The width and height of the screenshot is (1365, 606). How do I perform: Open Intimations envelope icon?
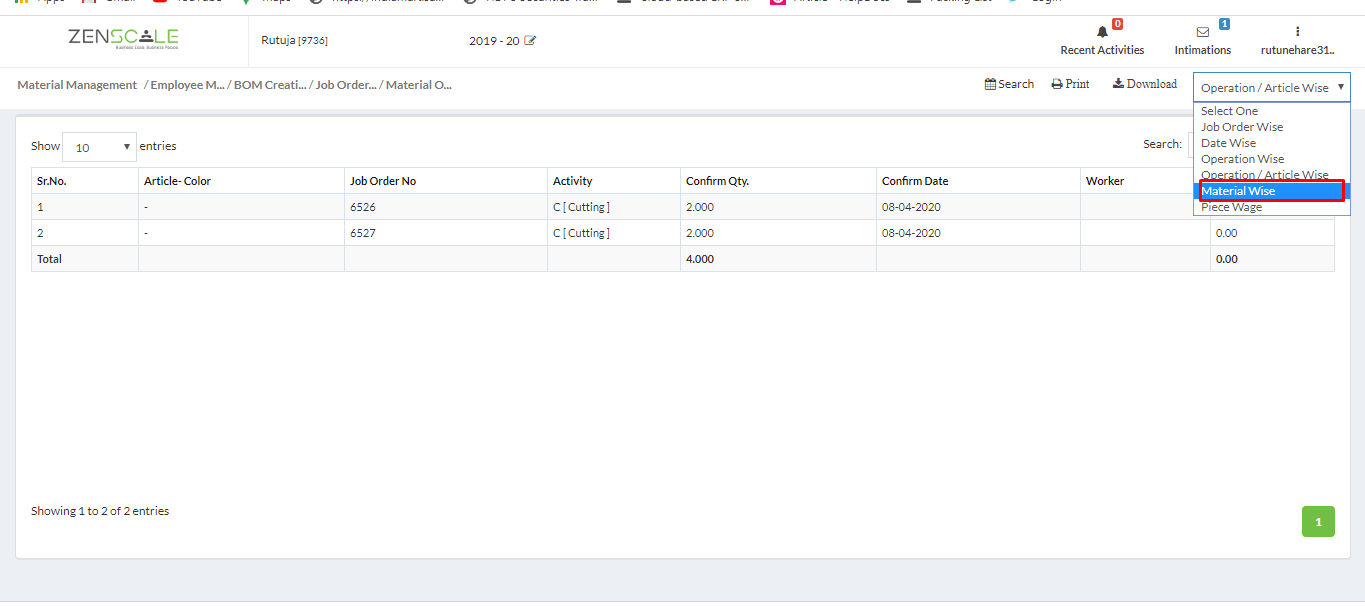1203,32
